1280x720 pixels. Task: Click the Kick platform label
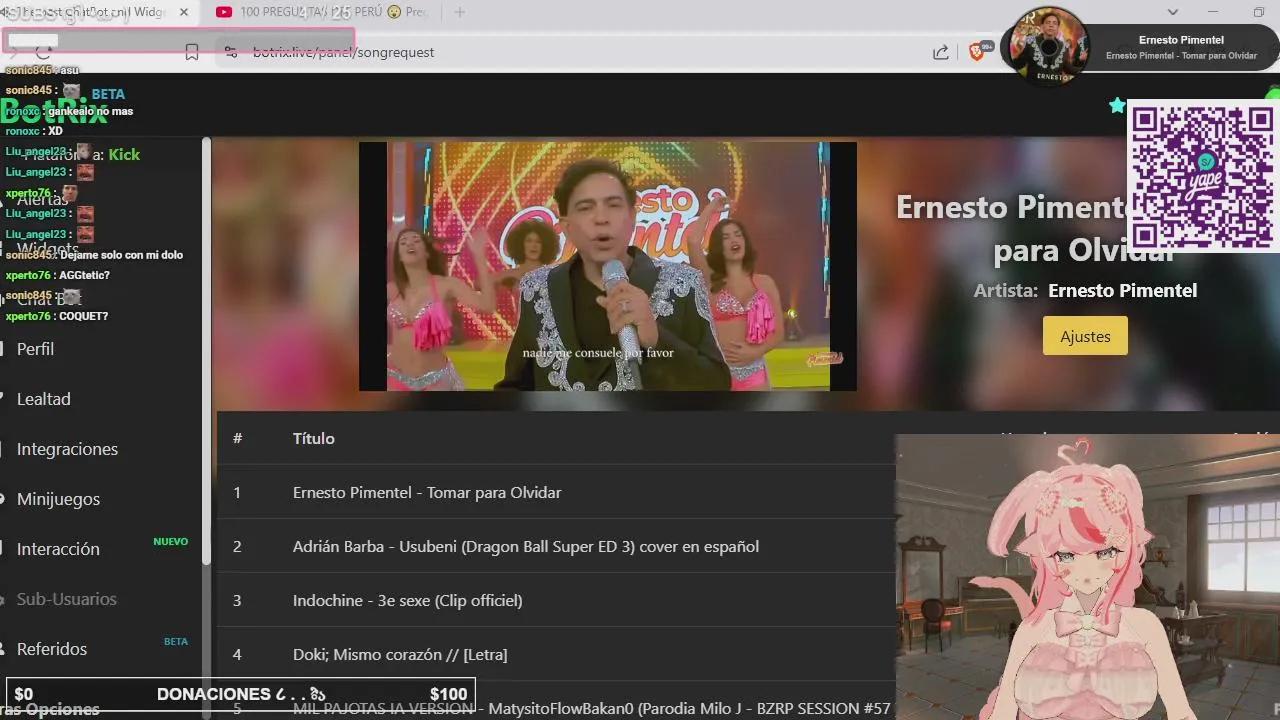(124, 154)
